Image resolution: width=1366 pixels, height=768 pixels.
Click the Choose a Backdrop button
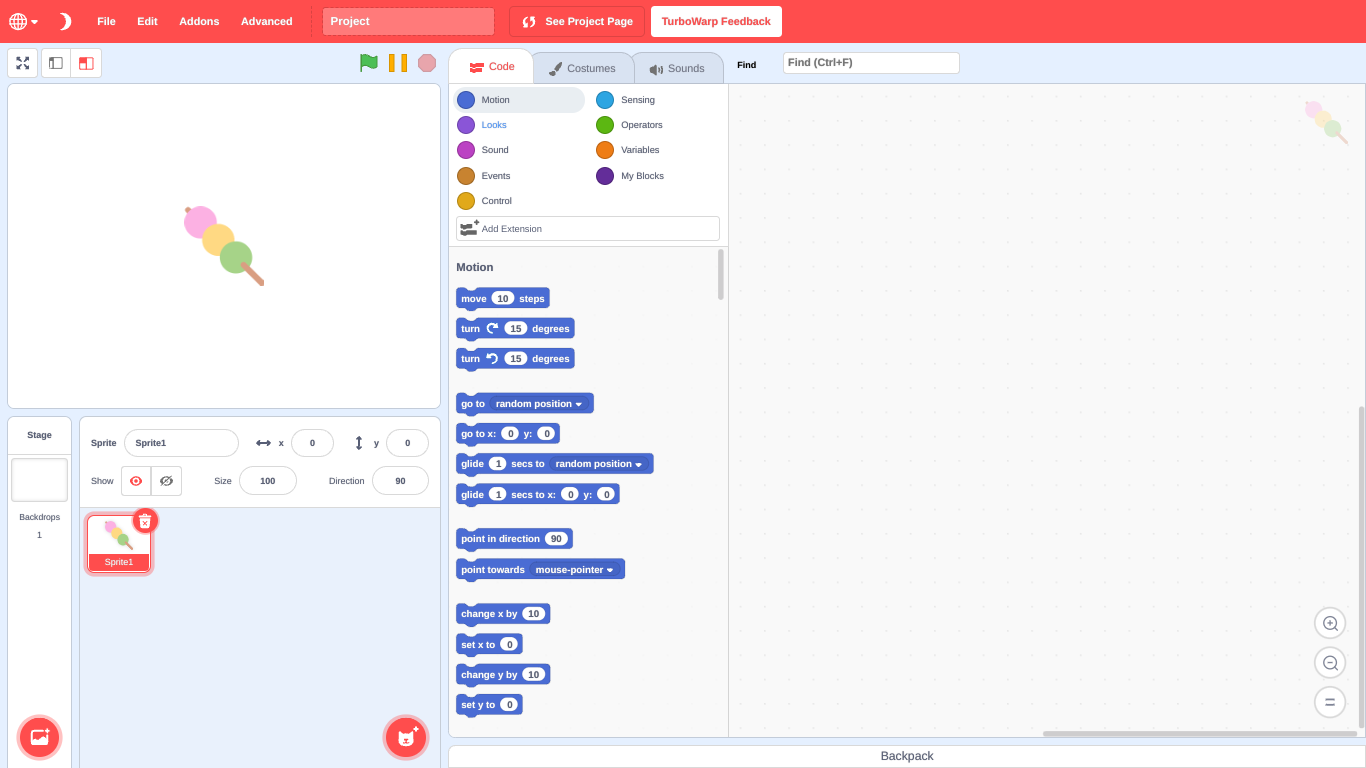[x=40, y=737]
